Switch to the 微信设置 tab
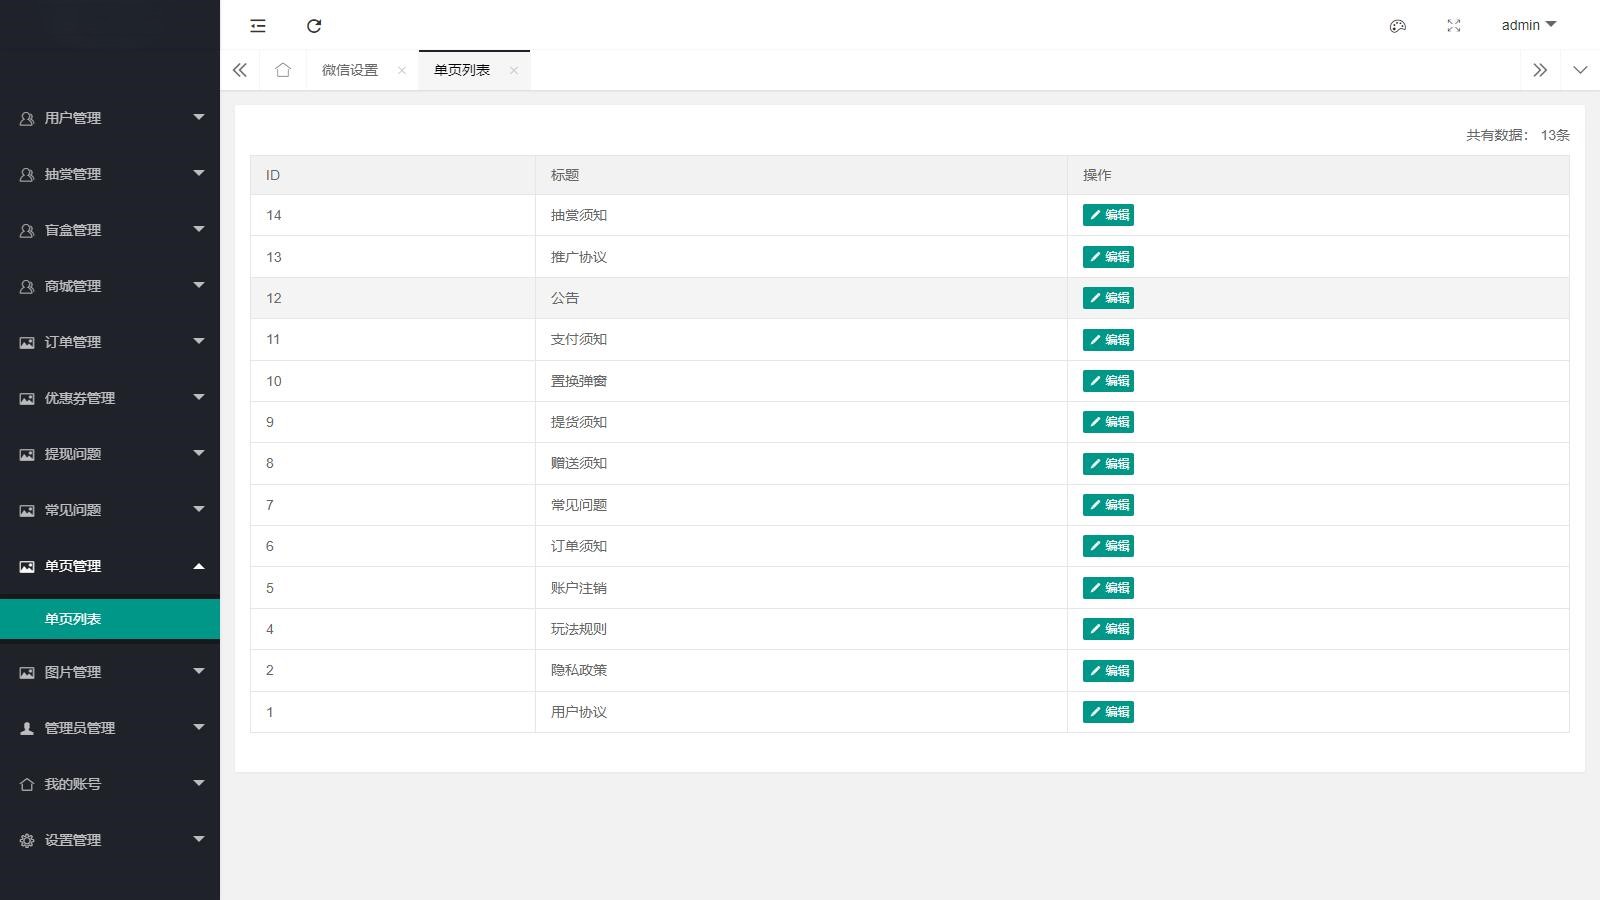 click(350, 70)
